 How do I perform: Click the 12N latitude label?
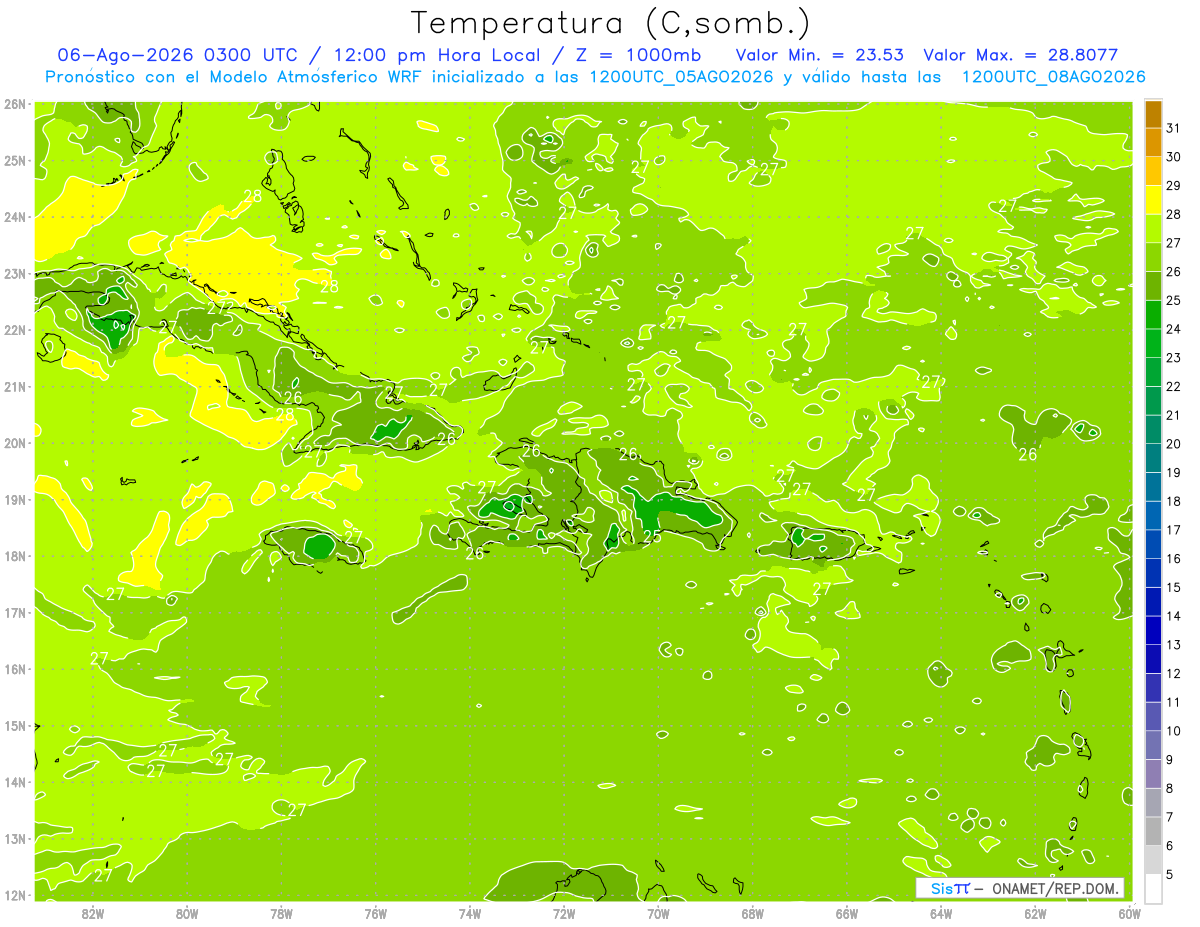[x=15, y=895]
